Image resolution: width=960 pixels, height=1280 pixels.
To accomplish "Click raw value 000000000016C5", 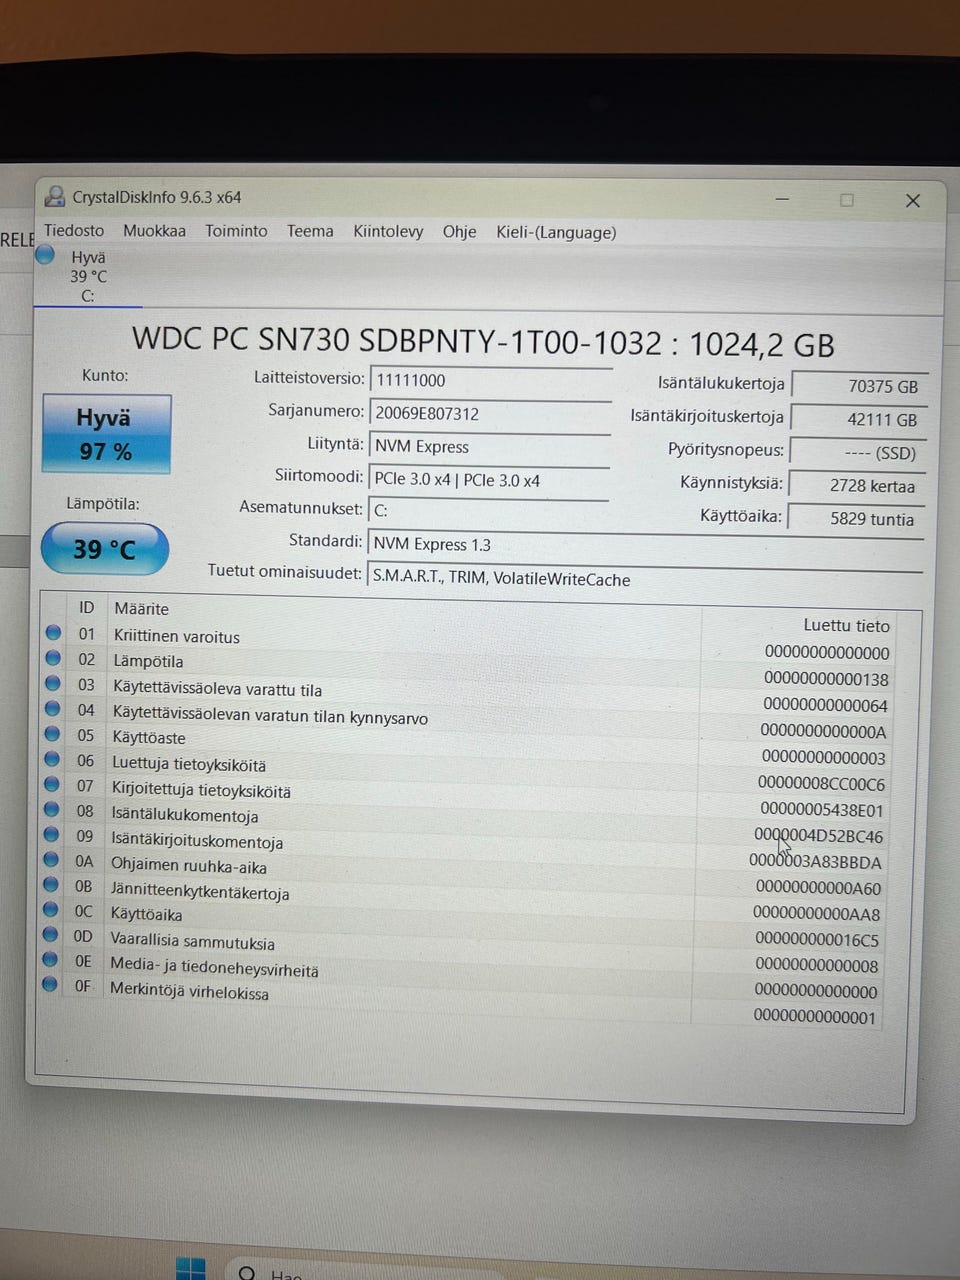I will (817, 940).
